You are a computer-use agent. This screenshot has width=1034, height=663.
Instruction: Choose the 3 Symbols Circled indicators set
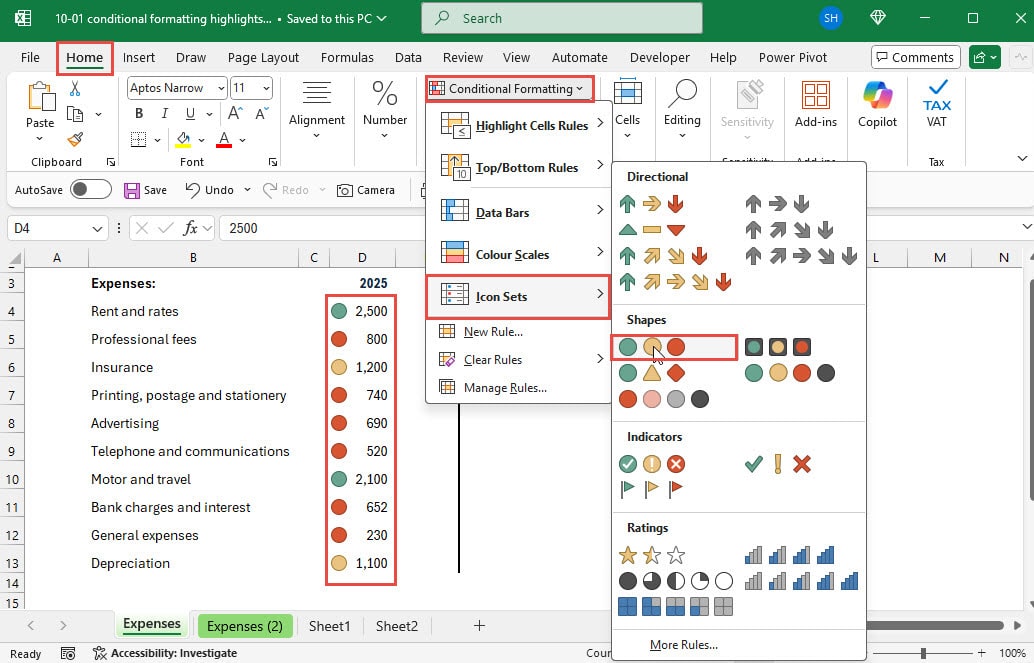[650, 463]
